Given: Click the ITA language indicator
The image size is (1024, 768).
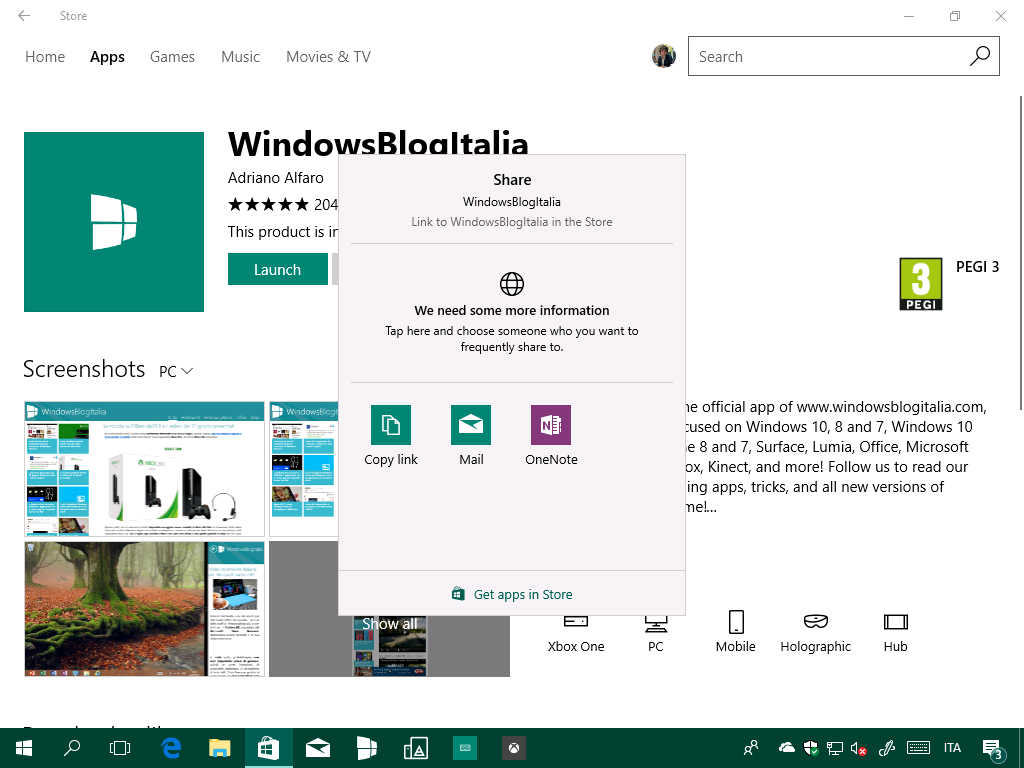Looking at the screenshot, I should (x=952, y=748).
